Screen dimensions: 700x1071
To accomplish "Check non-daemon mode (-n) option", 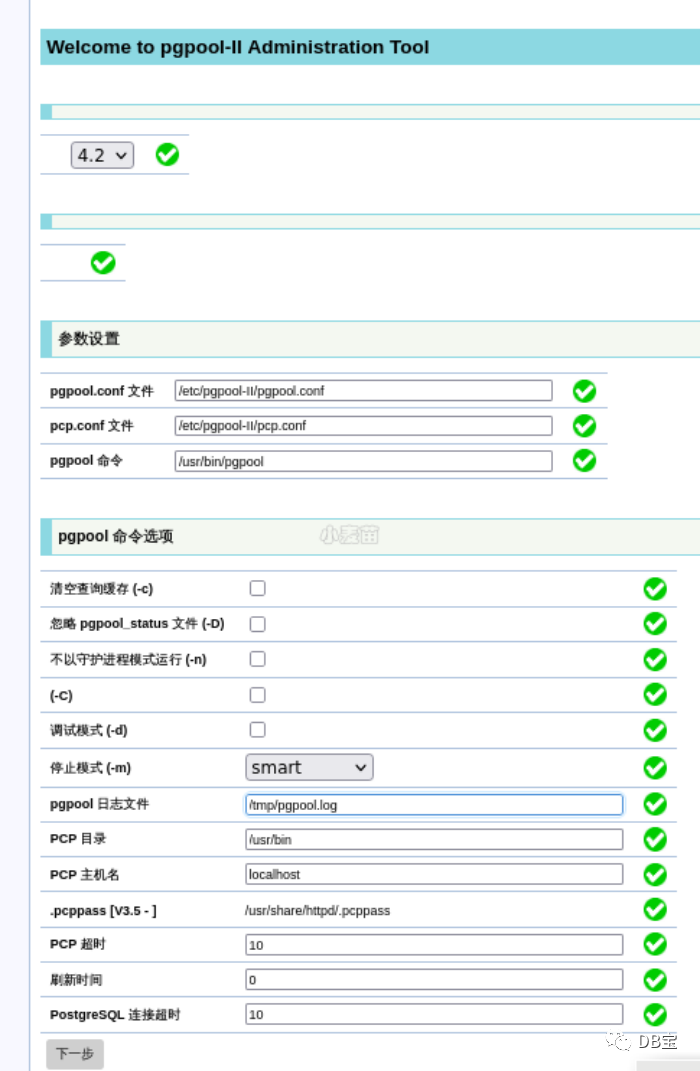I will (257, 659).
